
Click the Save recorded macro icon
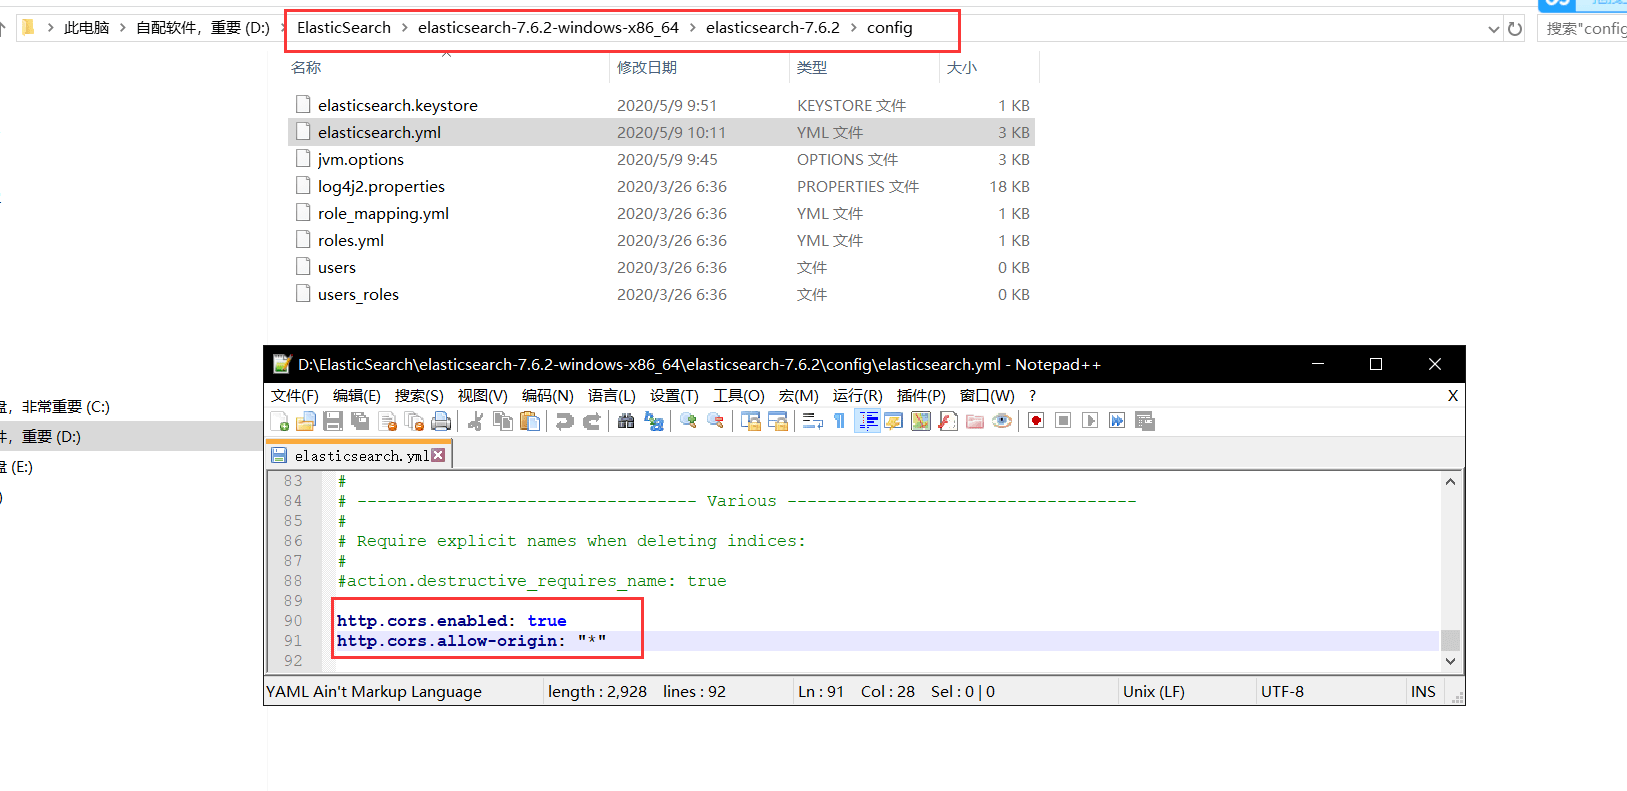(1145, 421)
